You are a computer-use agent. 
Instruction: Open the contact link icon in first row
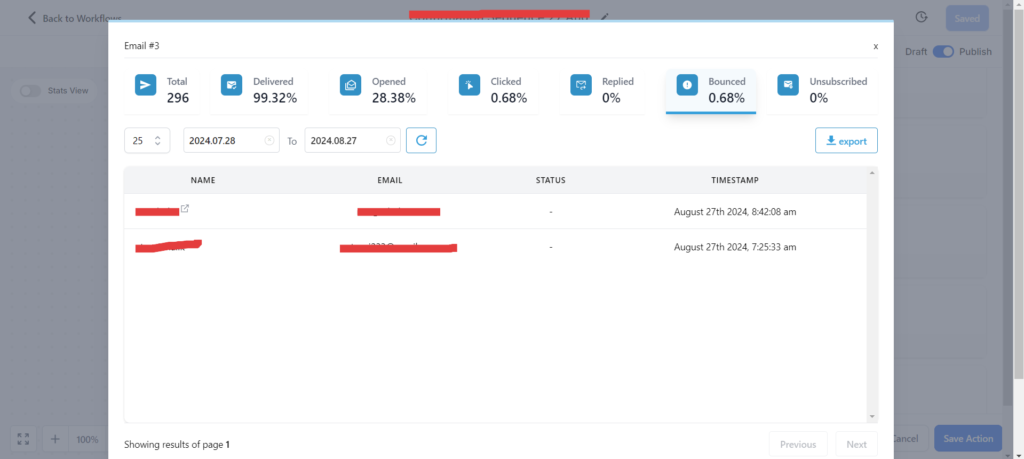click(x=185, y=208)
